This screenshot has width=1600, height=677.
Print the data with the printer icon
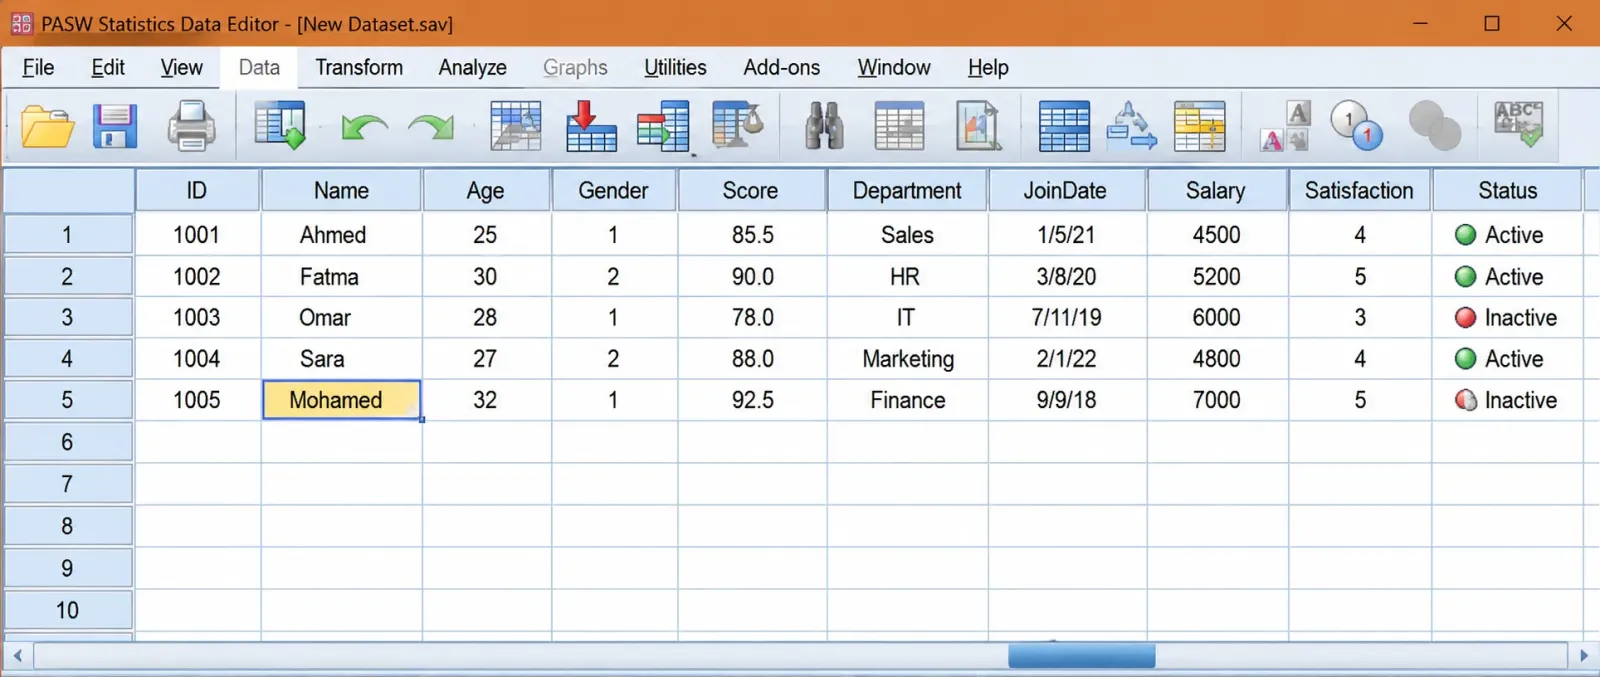(x=191, y=127)
